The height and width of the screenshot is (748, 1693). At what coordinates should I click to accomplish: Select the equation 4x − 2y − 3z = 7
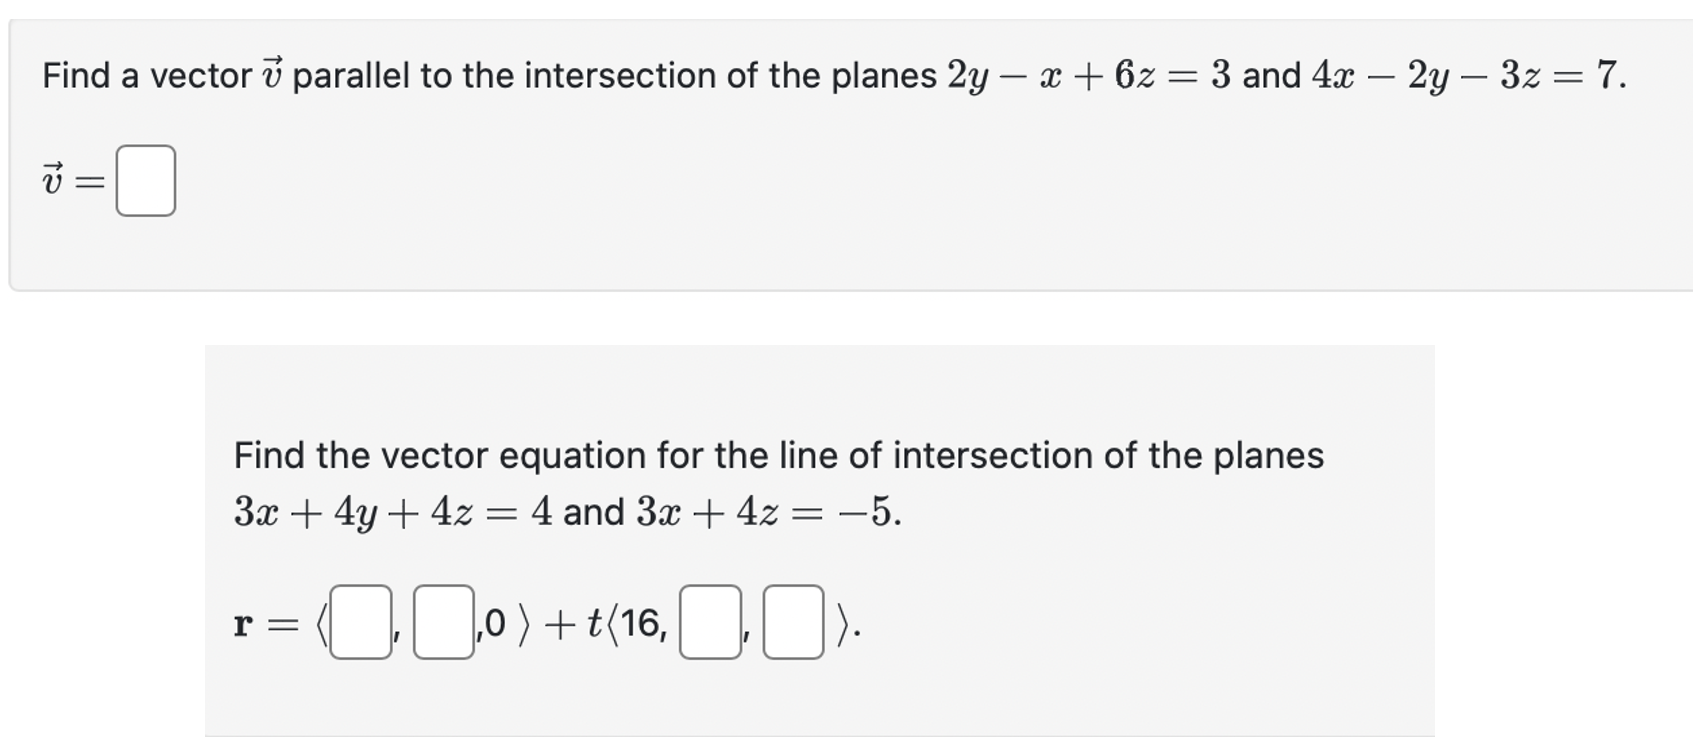pos(1466,72)
